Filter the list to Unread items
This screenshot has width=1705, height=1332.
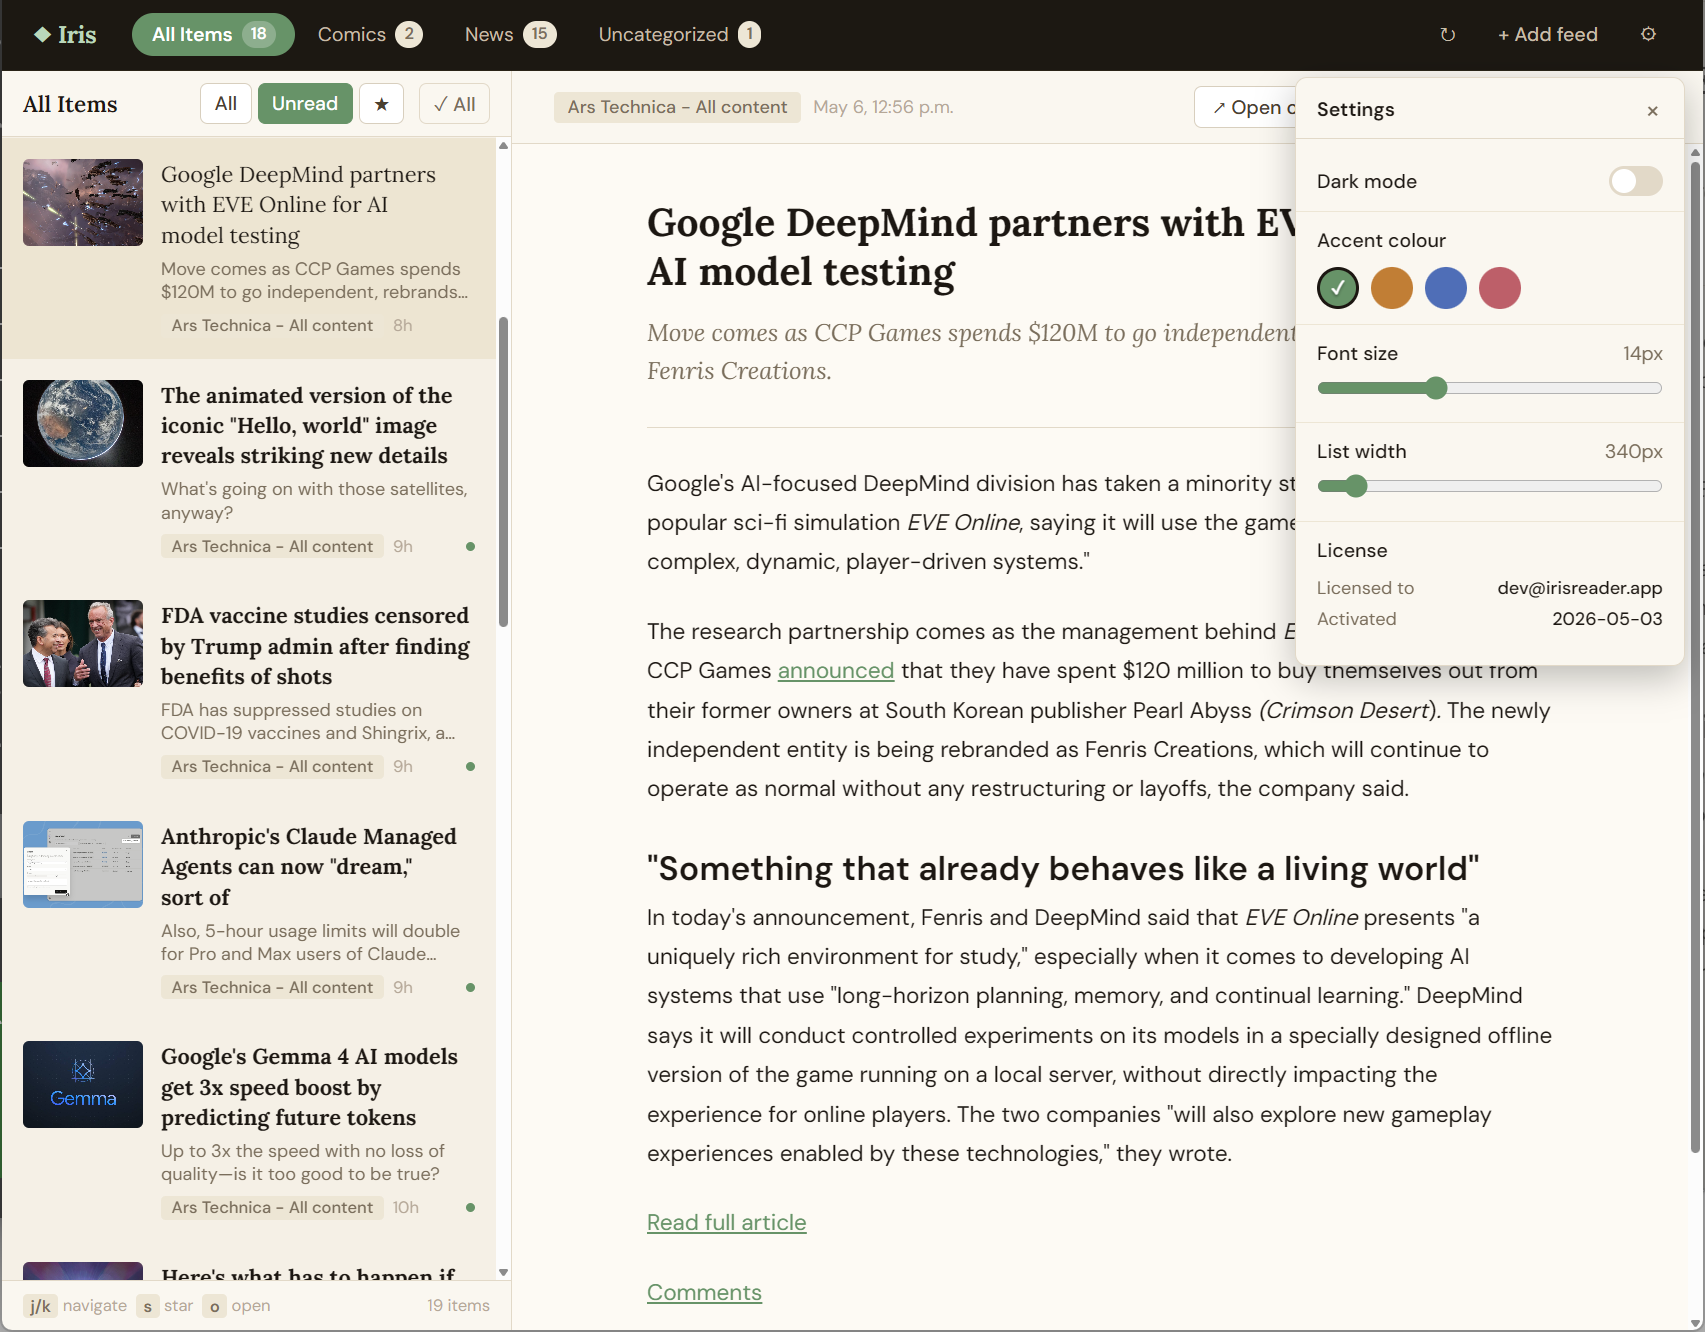click(x=305, y=104)
